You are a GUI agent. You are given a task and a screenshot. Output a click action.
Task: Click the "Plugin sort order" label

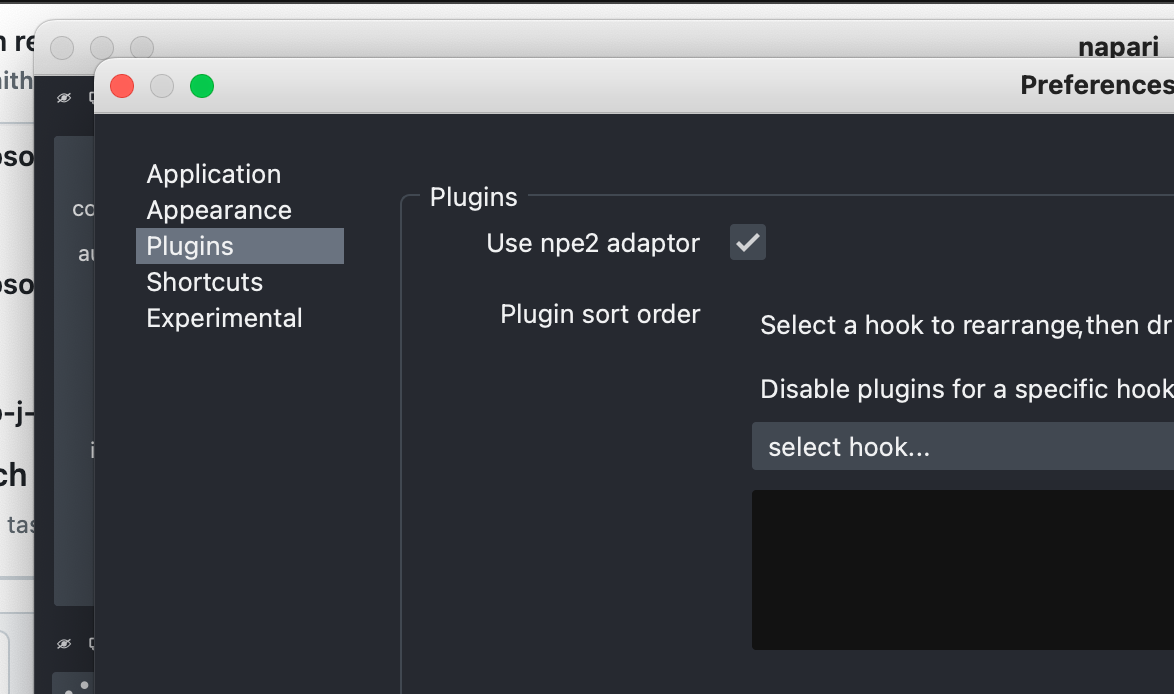600,314
